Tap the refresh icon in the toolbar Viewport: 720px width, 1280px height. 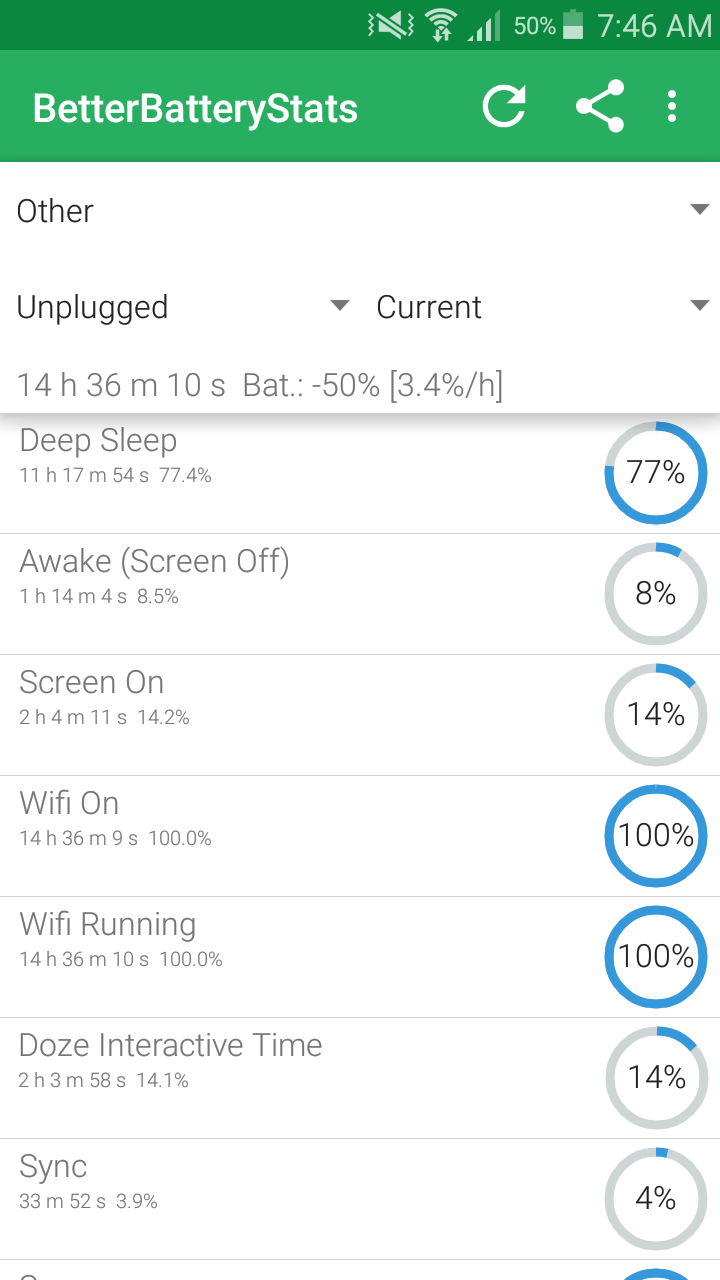pyautogui.click(x=504, y=107)
